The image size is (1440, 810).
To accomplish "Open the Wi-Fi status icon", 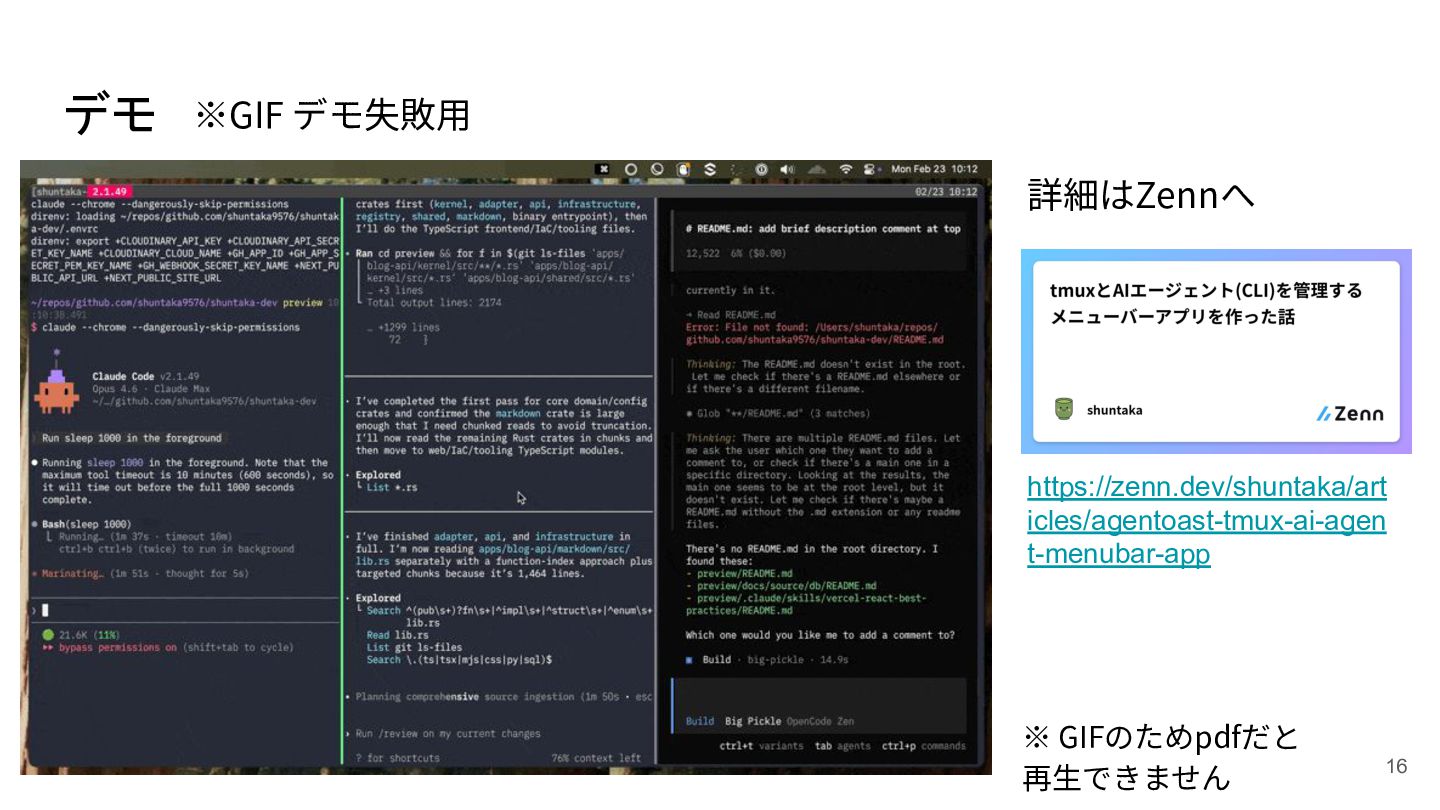I will [x=846, y=169].
